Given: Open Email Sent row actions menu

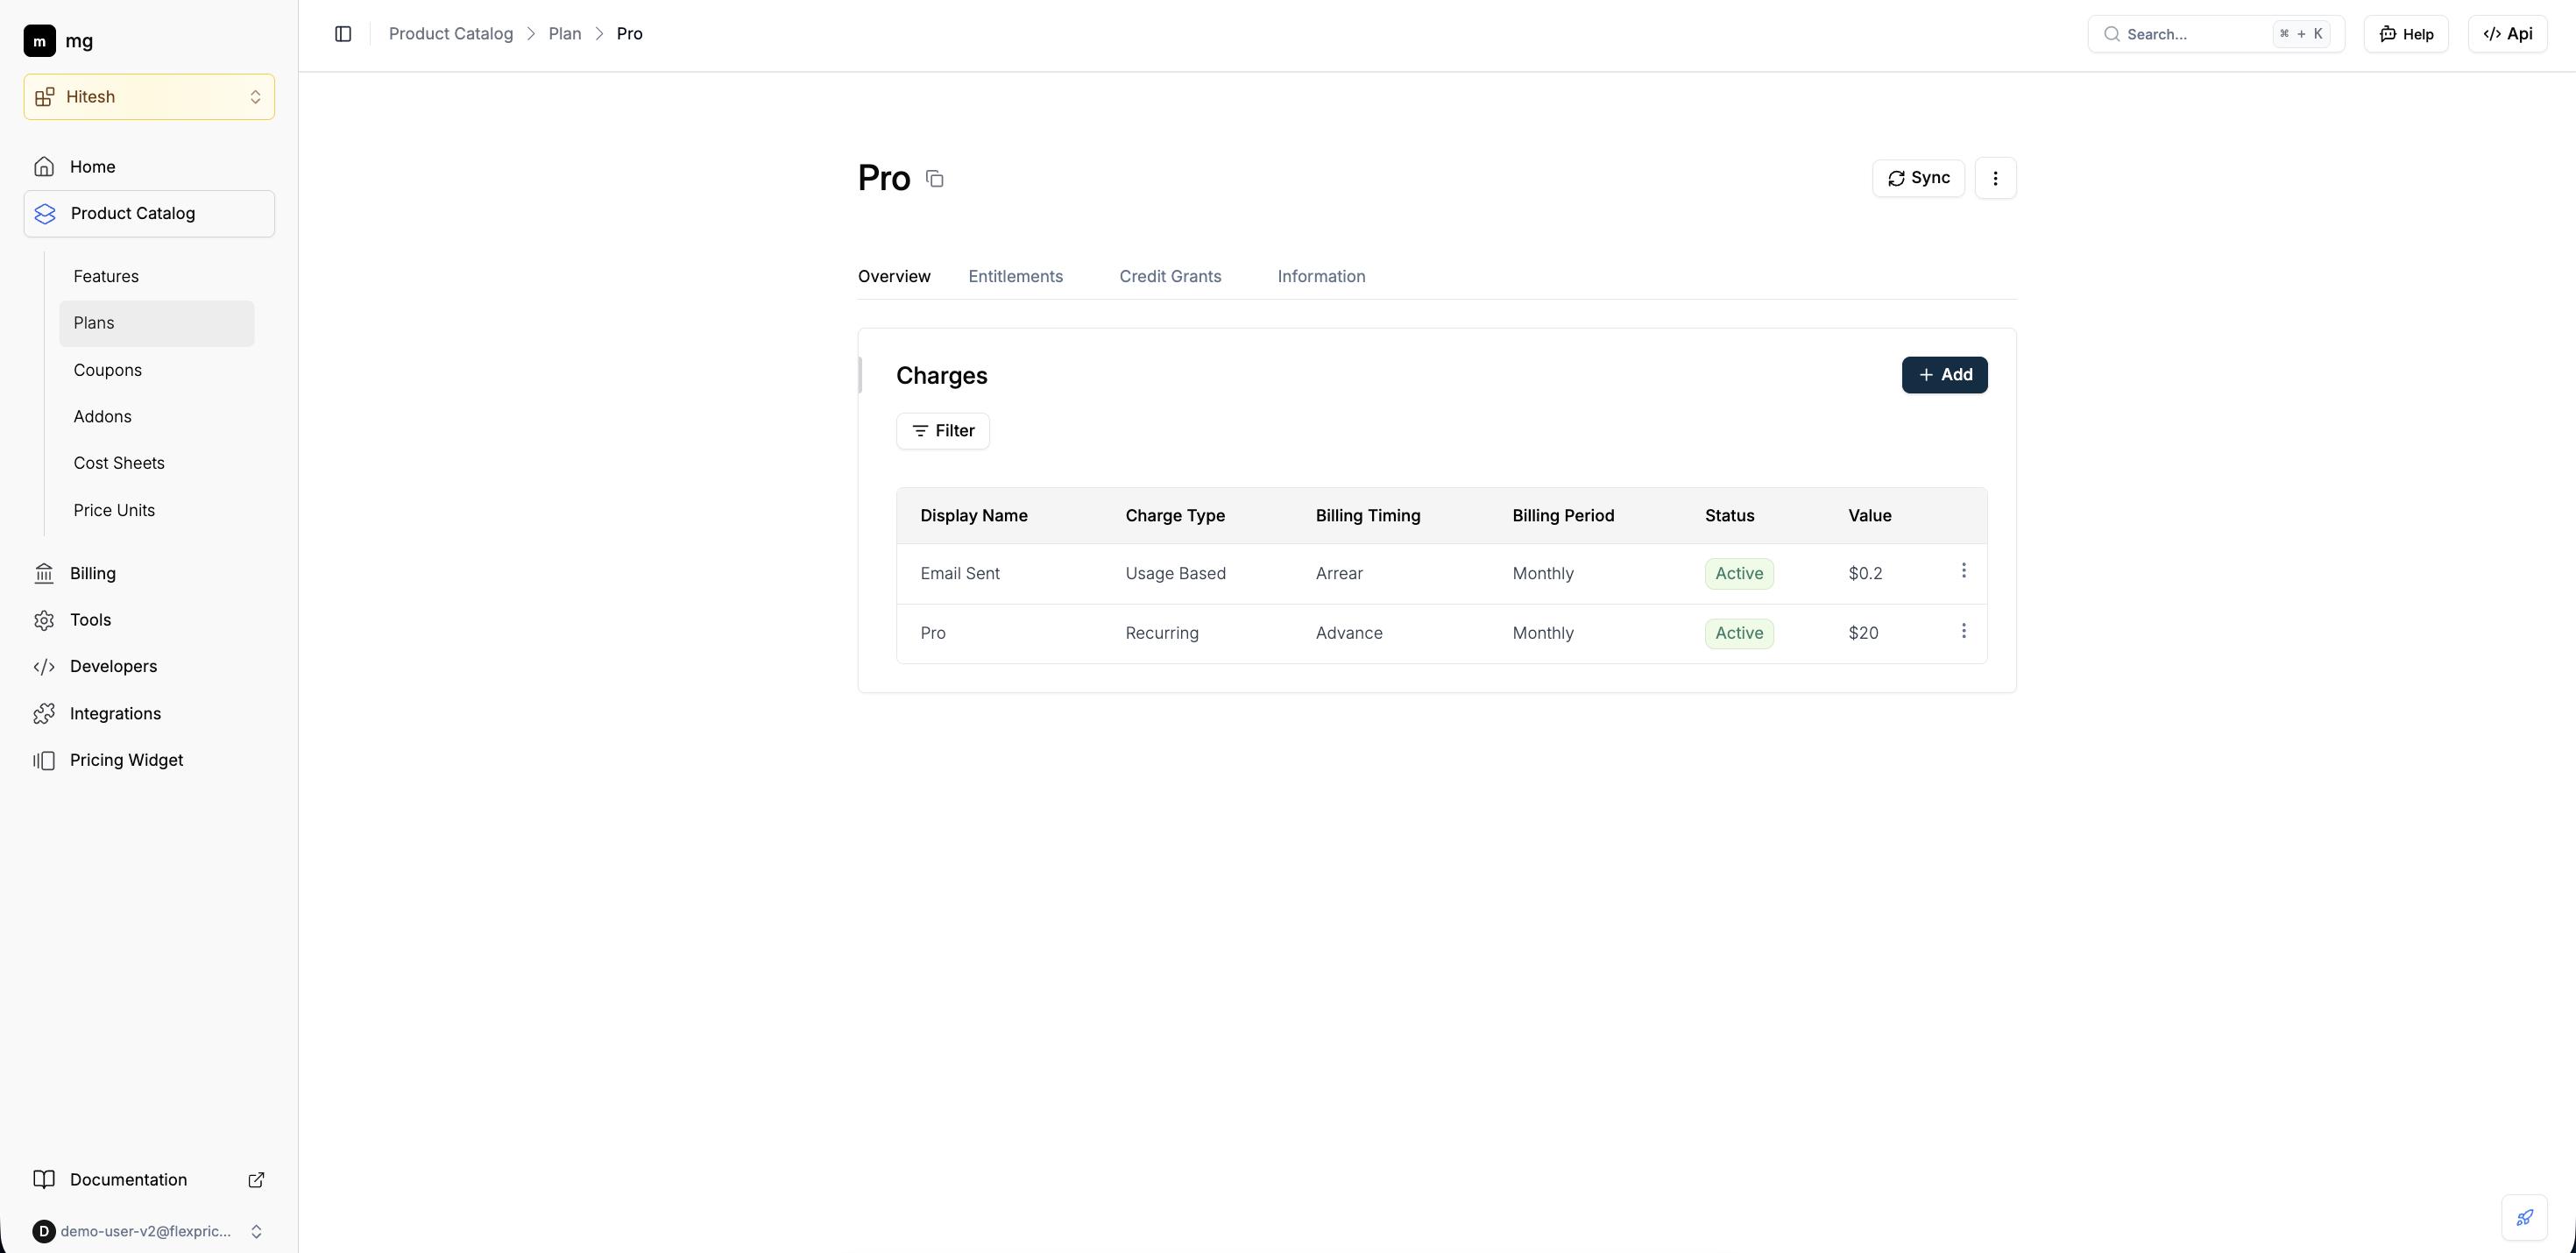Looking at the screenshot, I should 1963,571.
